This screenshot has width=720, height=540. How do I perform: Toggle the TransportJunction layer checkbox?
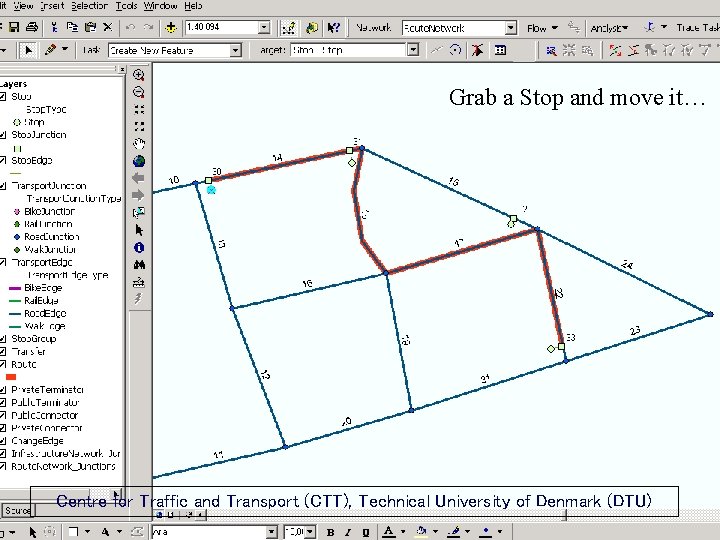point(3,186)
